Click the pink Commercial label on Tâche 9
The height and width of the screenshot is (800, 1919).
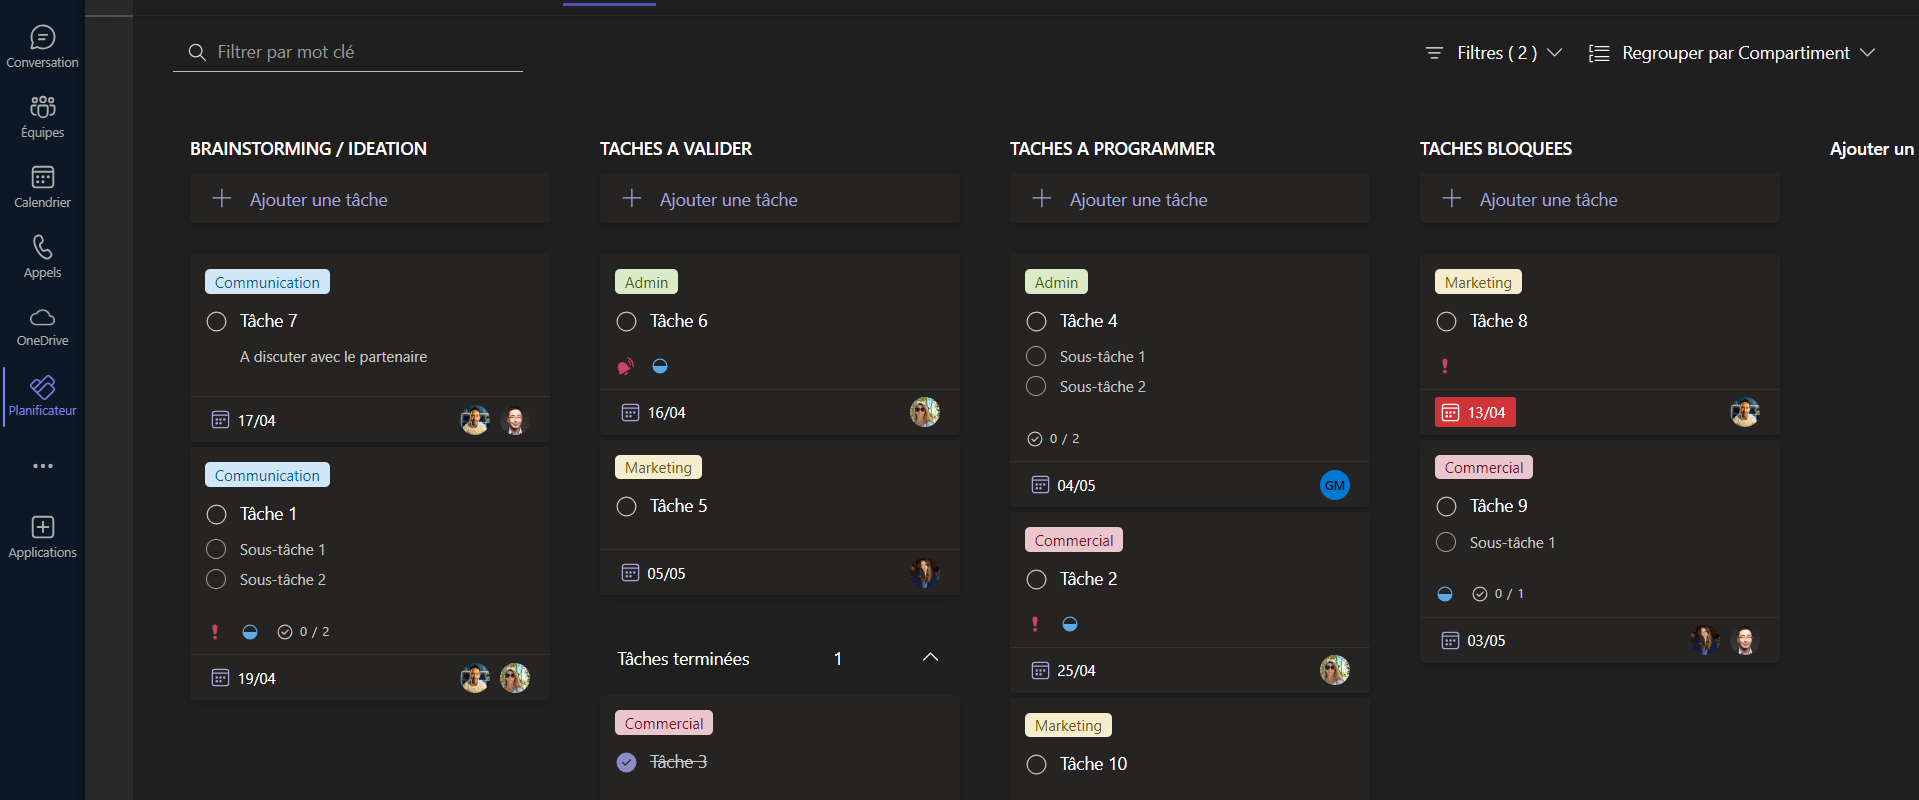click(1483, 467)
